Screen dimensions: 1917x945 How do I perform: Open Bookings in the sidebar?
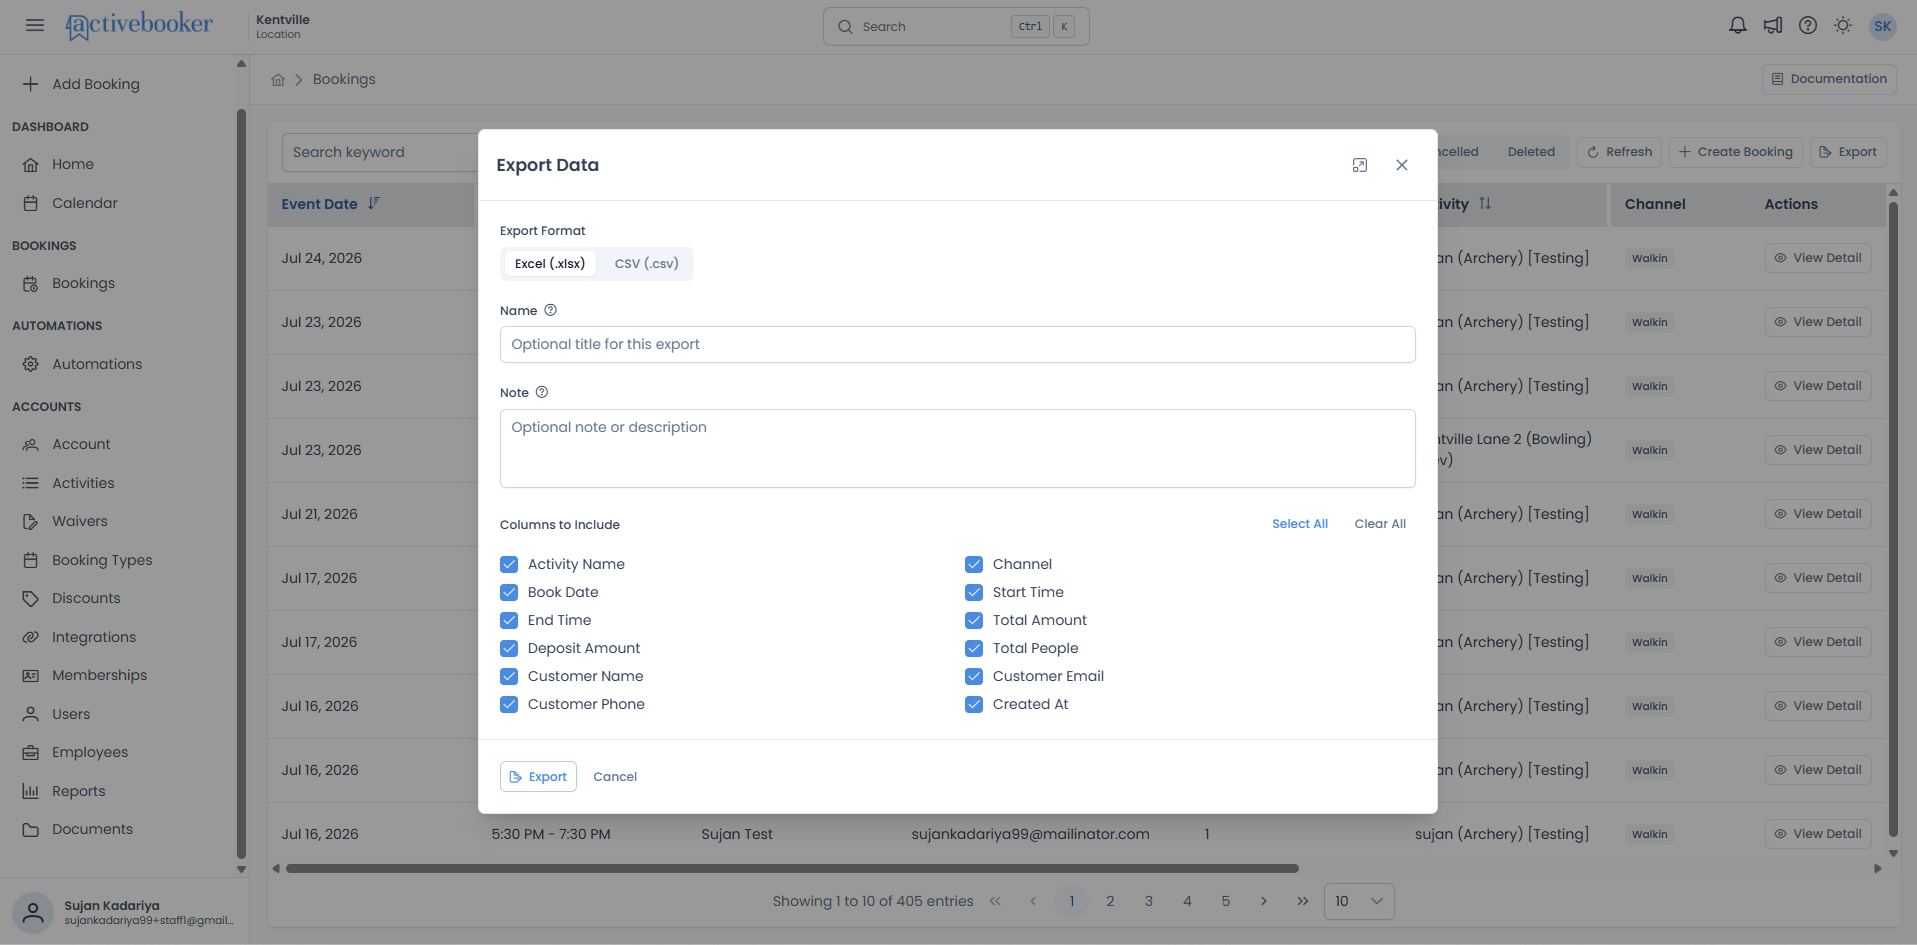click(84, 283)
